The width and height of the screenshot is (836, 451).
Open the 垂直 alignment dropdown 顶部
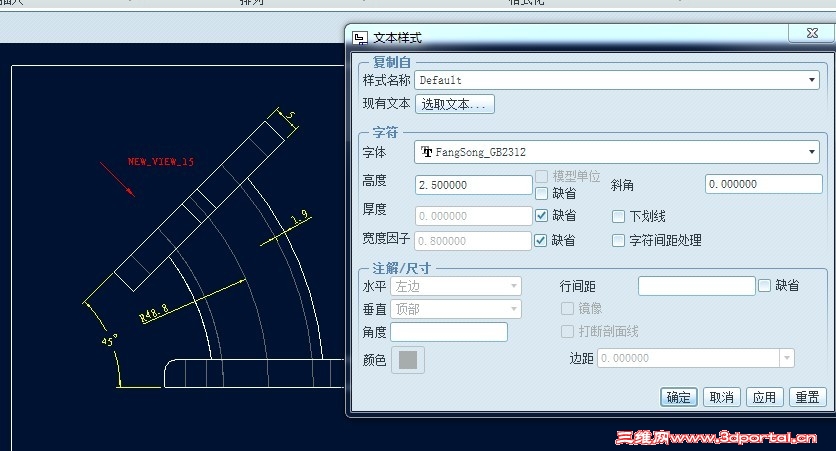(x=456, y=309)
